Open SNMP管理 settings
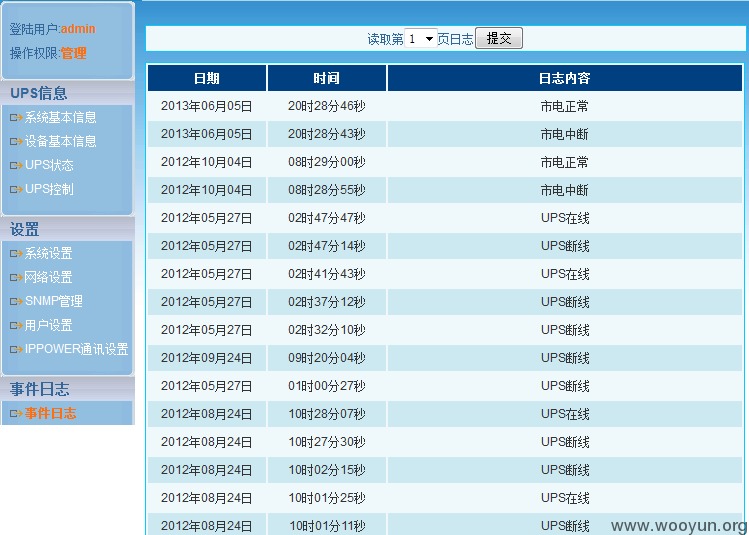This screenshot has height=535, width=749. point(54,301)
